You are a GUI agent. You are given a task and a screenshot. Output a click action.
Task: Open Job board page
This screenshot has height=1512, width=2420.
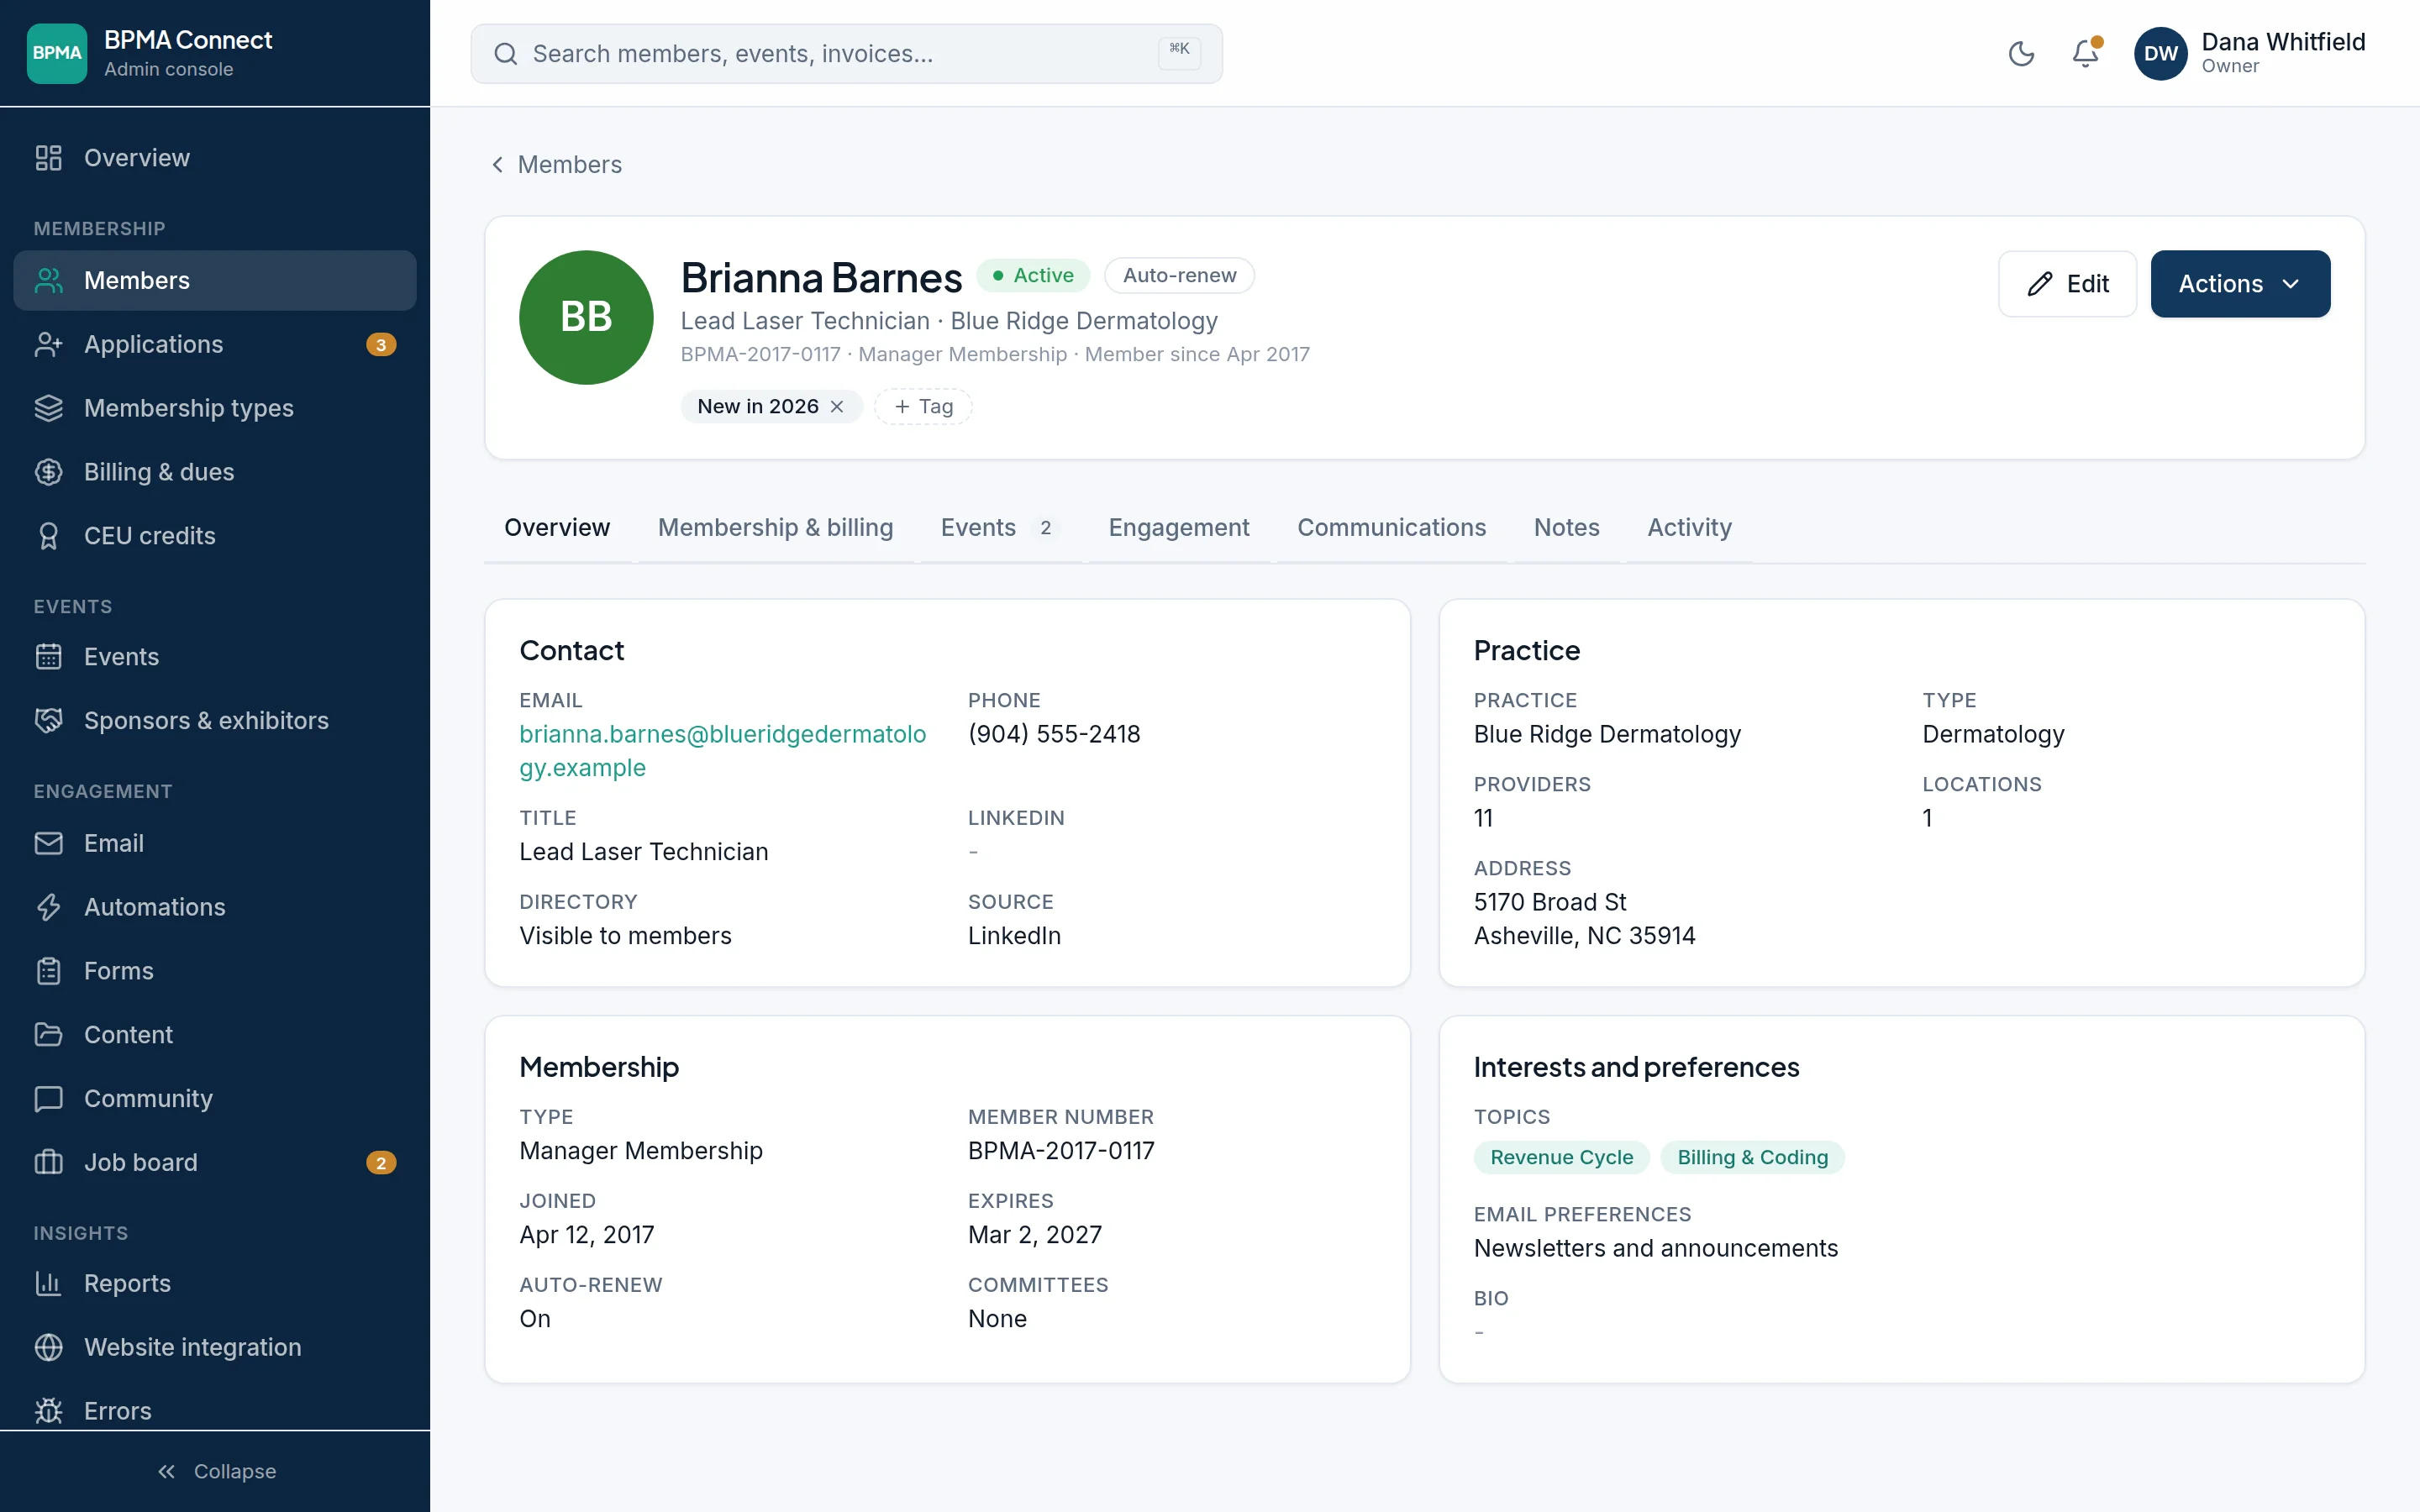215,1163
